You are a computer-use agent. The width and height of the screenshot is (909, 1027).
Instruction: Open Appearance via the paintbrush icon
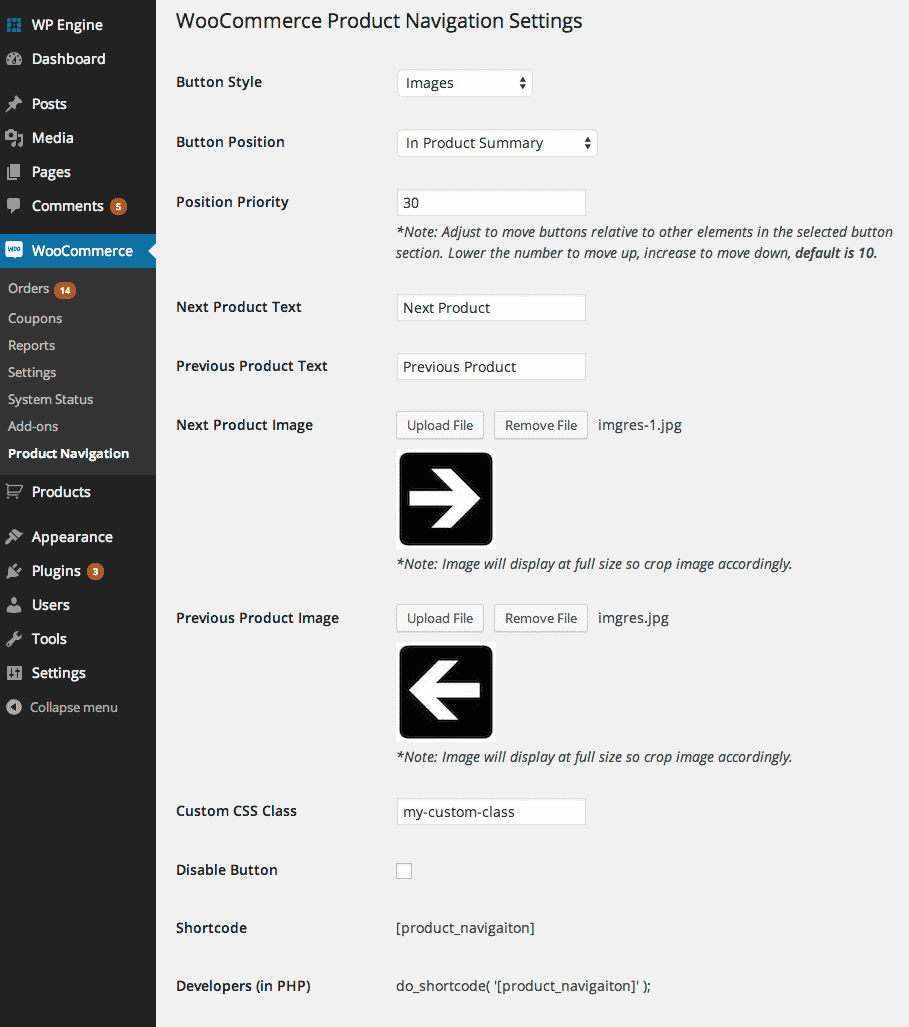16,536
